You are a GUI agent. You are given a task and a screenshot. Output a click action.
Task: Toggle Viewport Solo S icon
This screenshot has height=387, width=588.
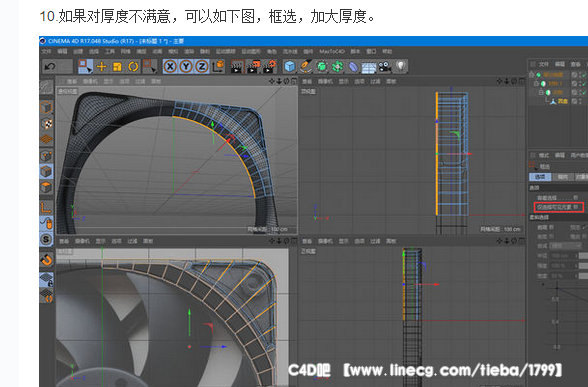[x=46, y=239]
